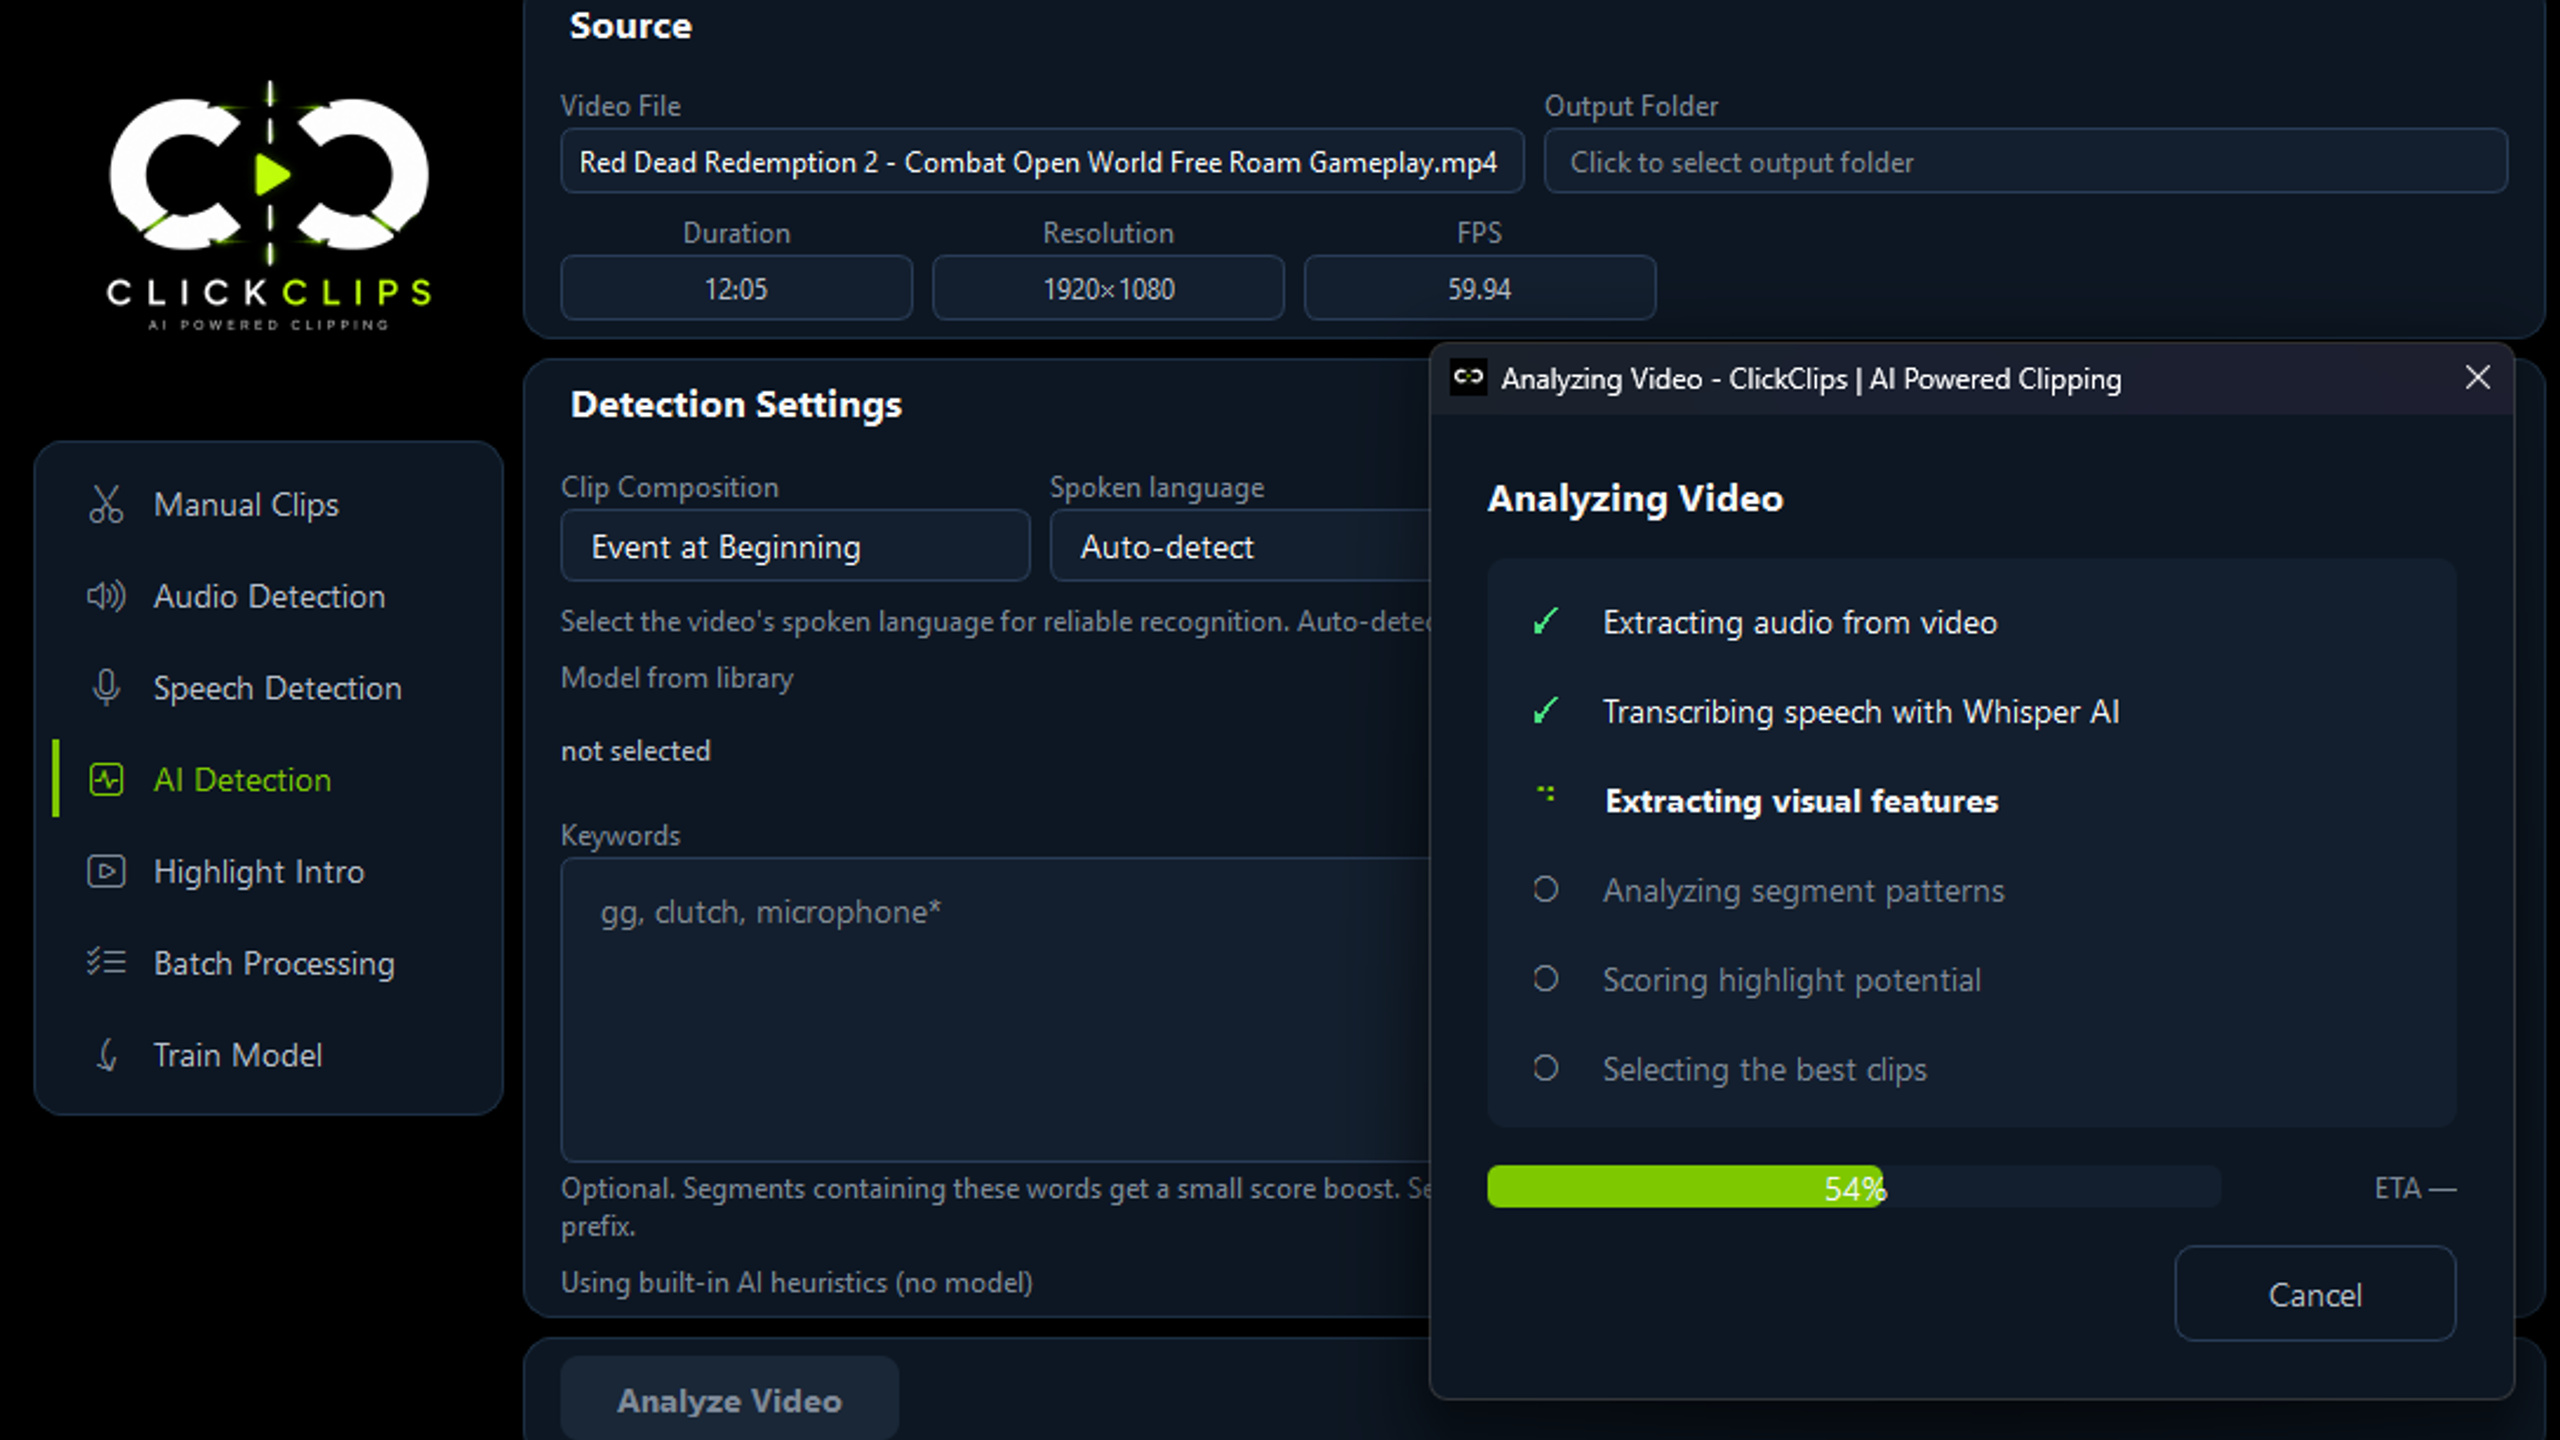Click the Train Model icon

106,1055
